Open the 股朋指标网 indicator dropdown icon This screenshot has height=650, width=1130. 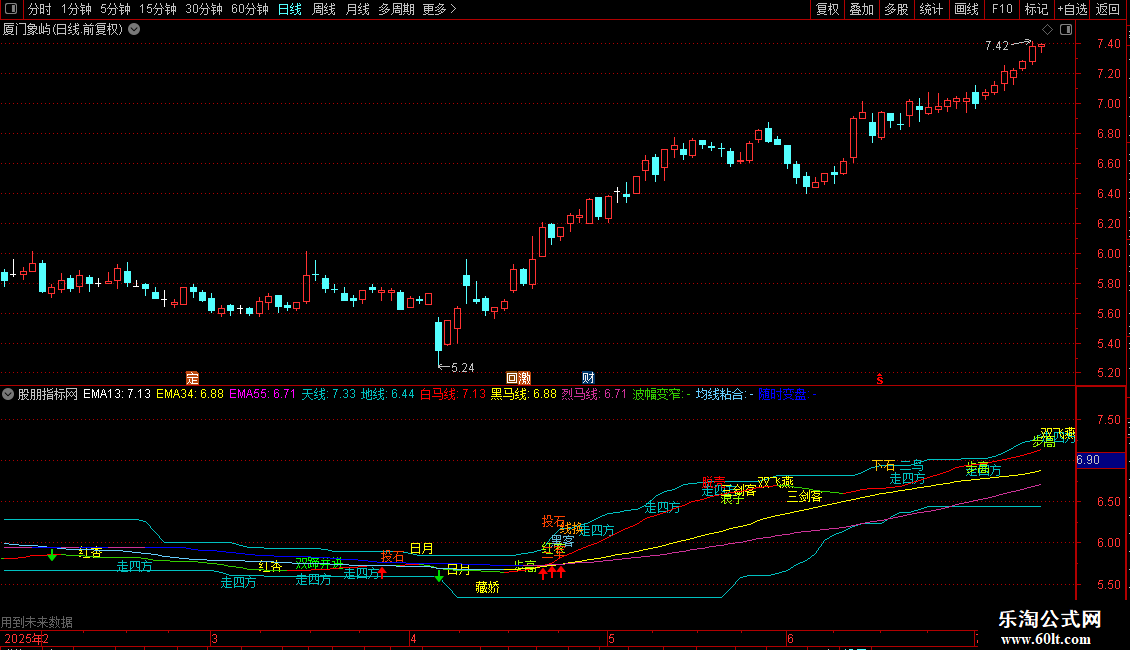click(x=8, y=394)
